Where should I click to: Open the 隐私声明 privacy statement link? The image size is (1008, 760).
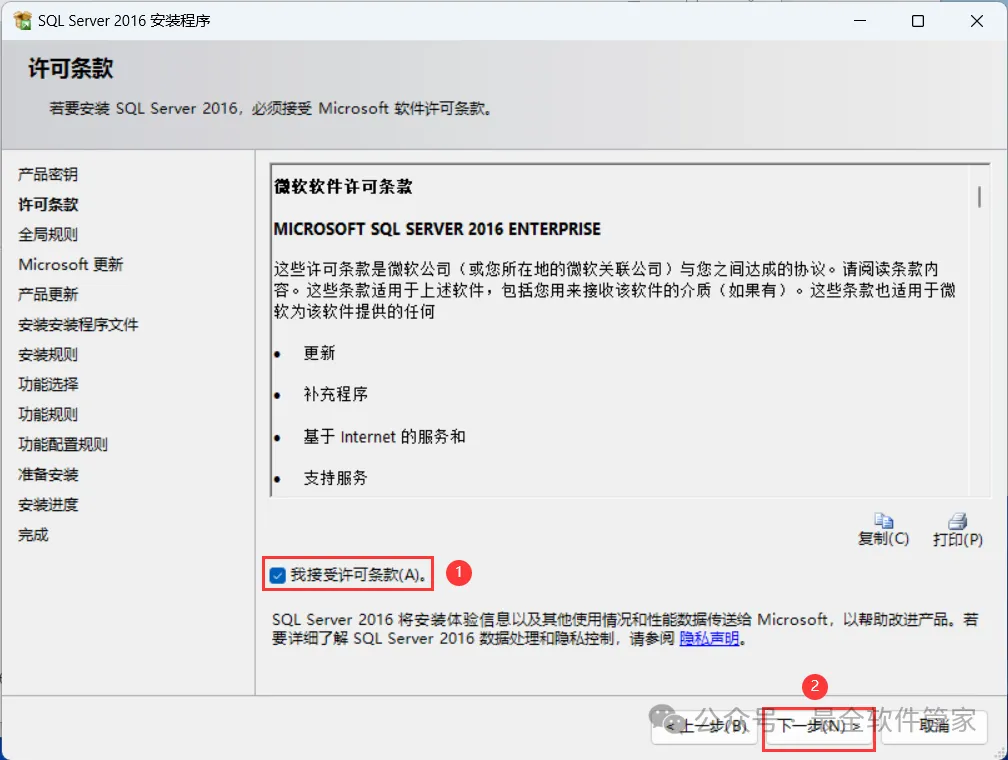click(x=709, y=638)
